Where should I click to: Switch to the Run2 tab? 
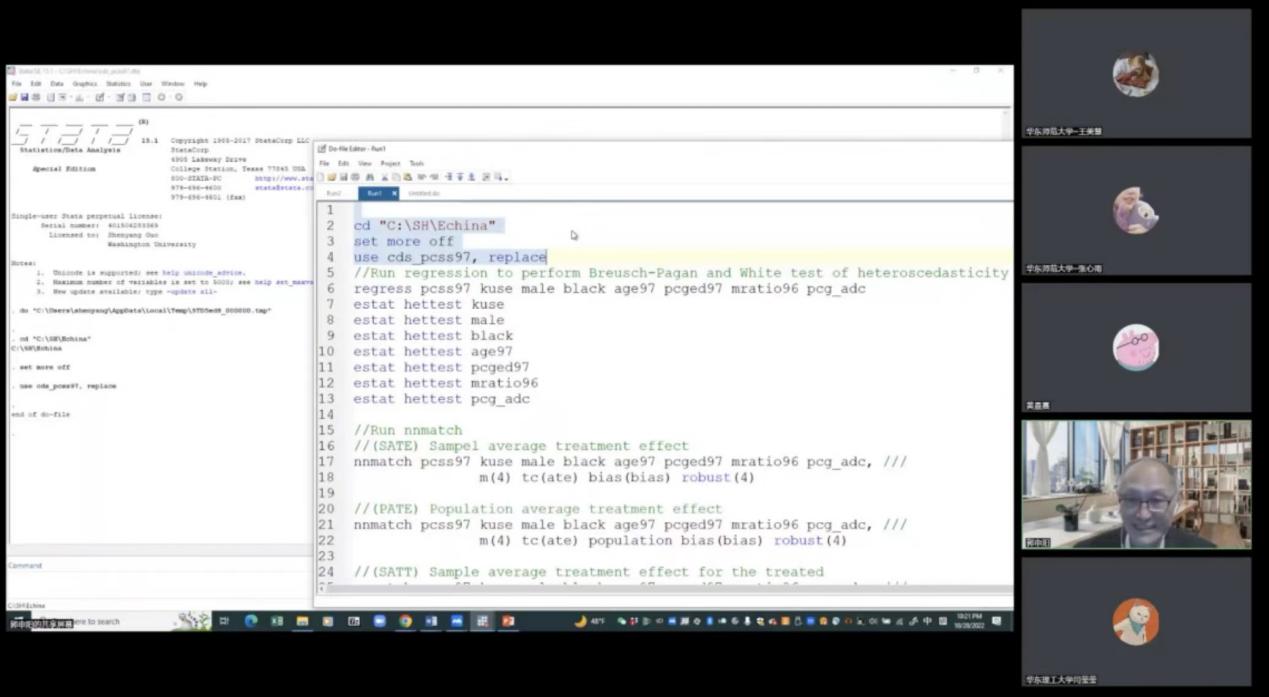334,193
